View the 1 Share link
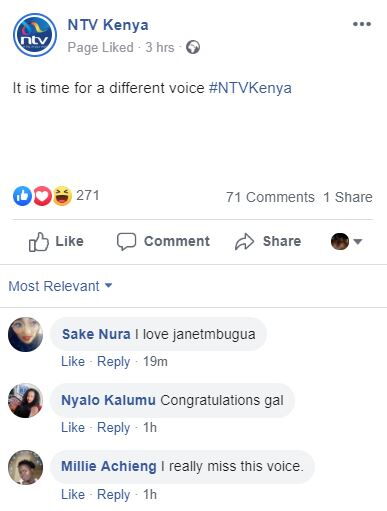The image size is (387, 511). 348,197
